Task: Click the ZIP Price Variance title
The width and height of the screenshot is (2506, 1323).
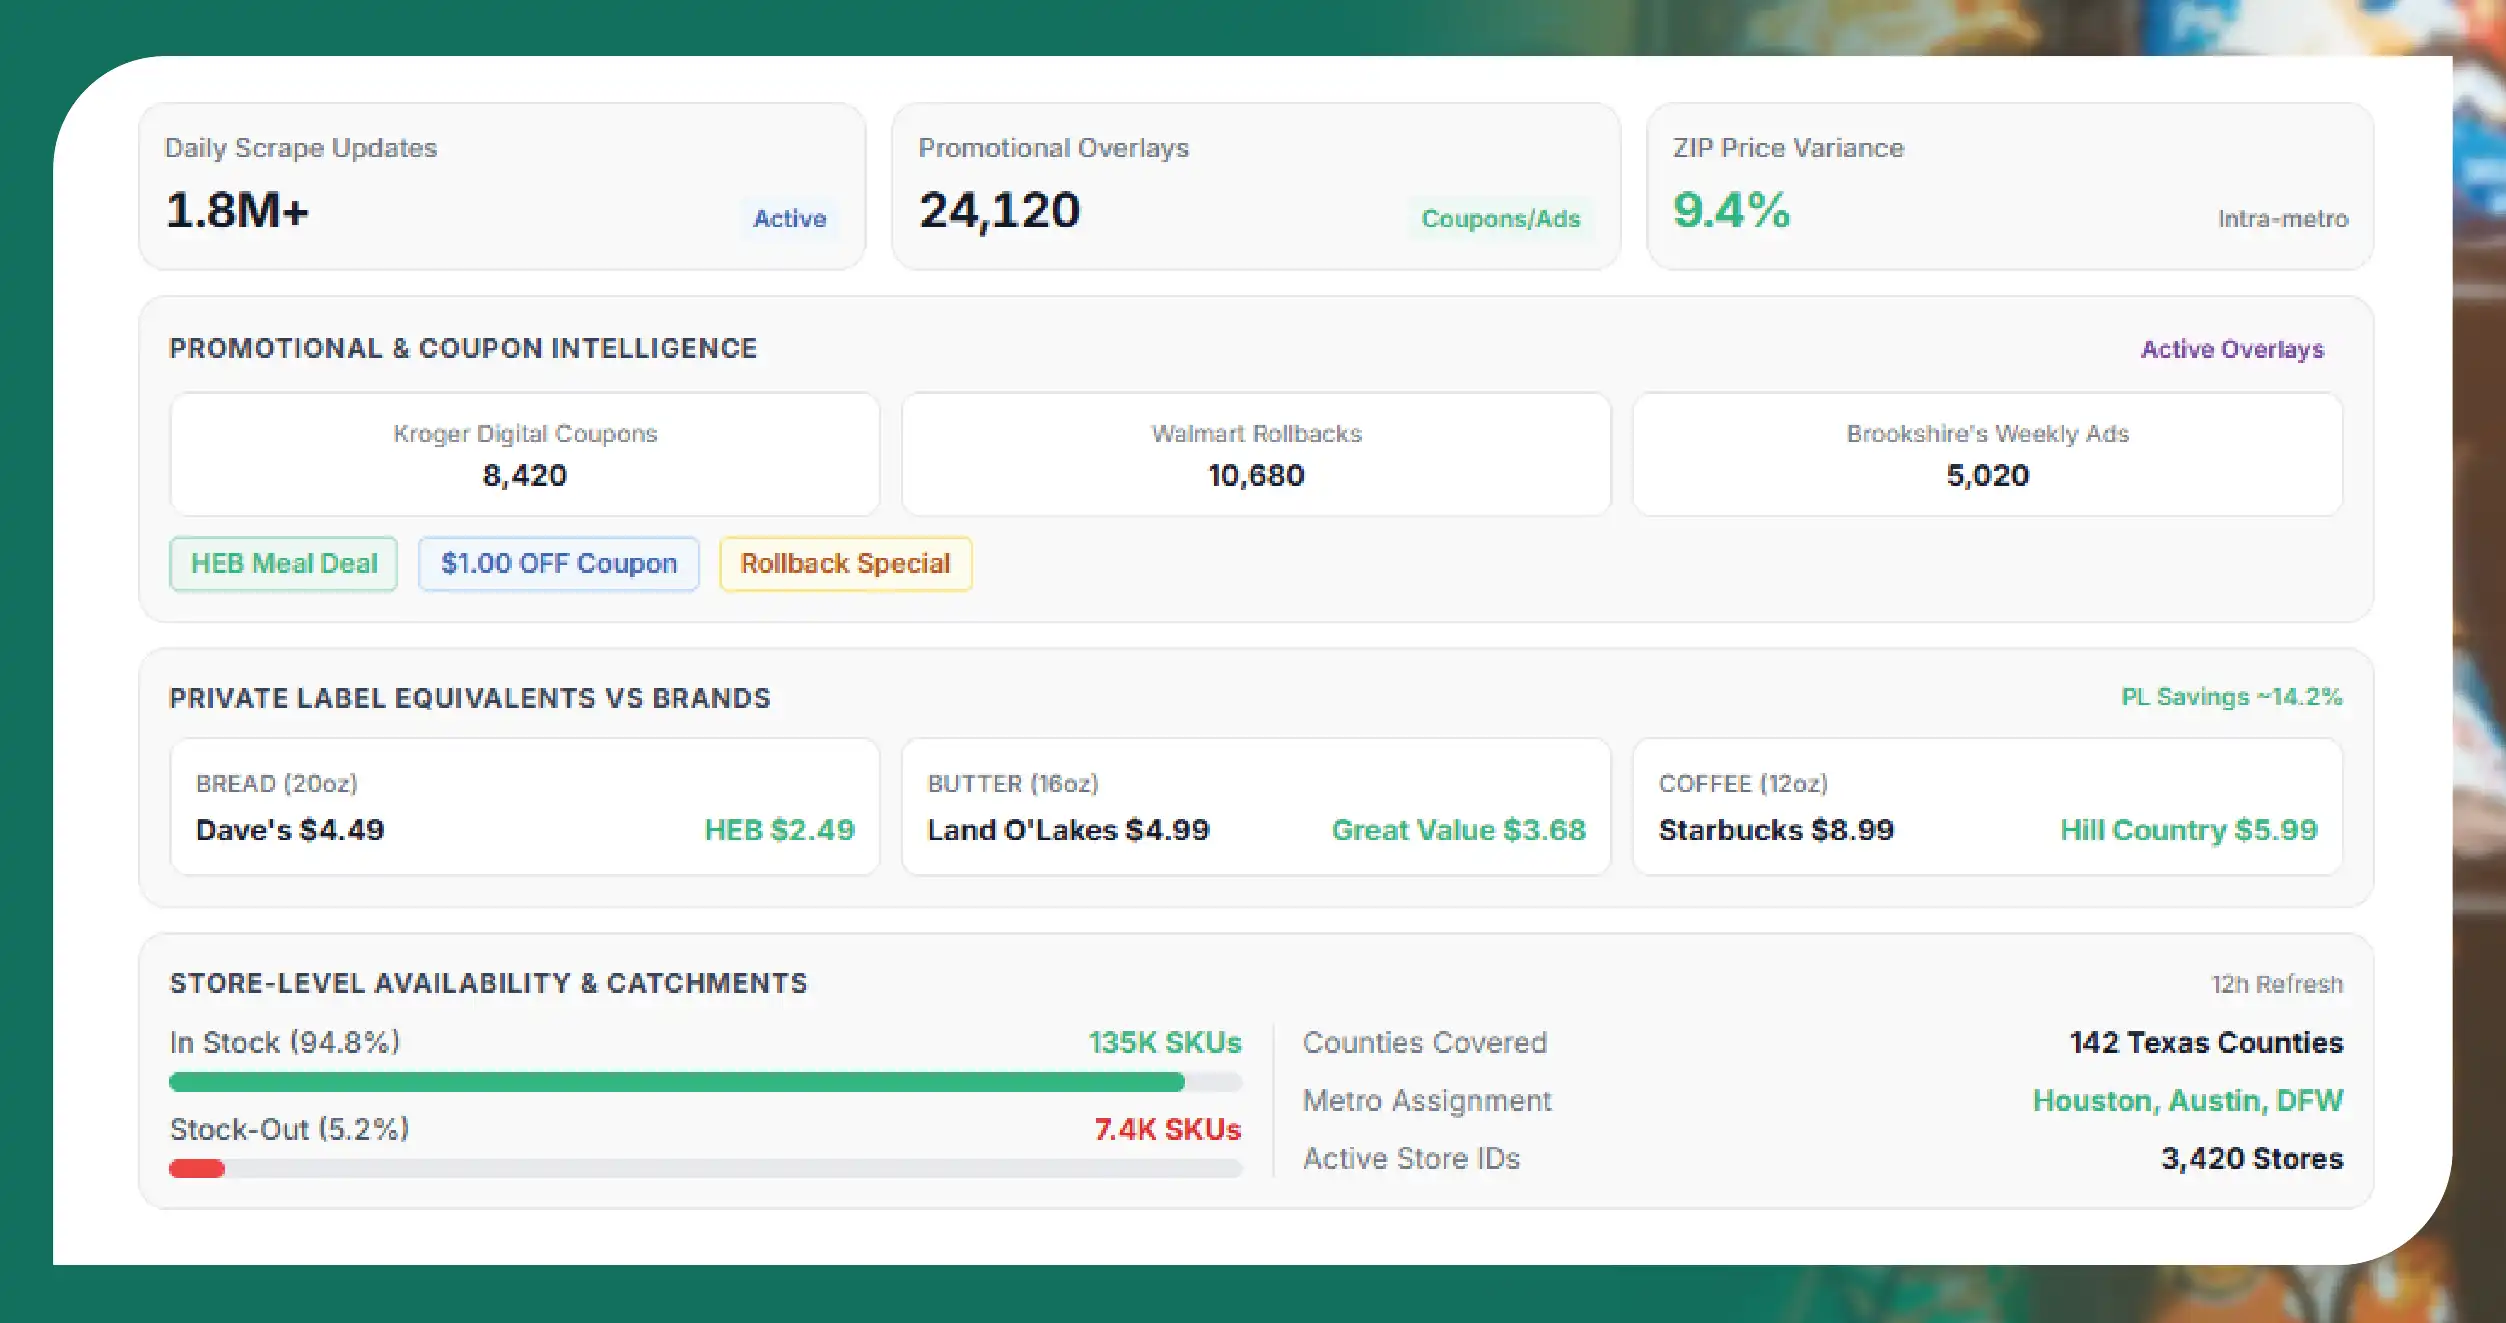Action: point(1788,148)
